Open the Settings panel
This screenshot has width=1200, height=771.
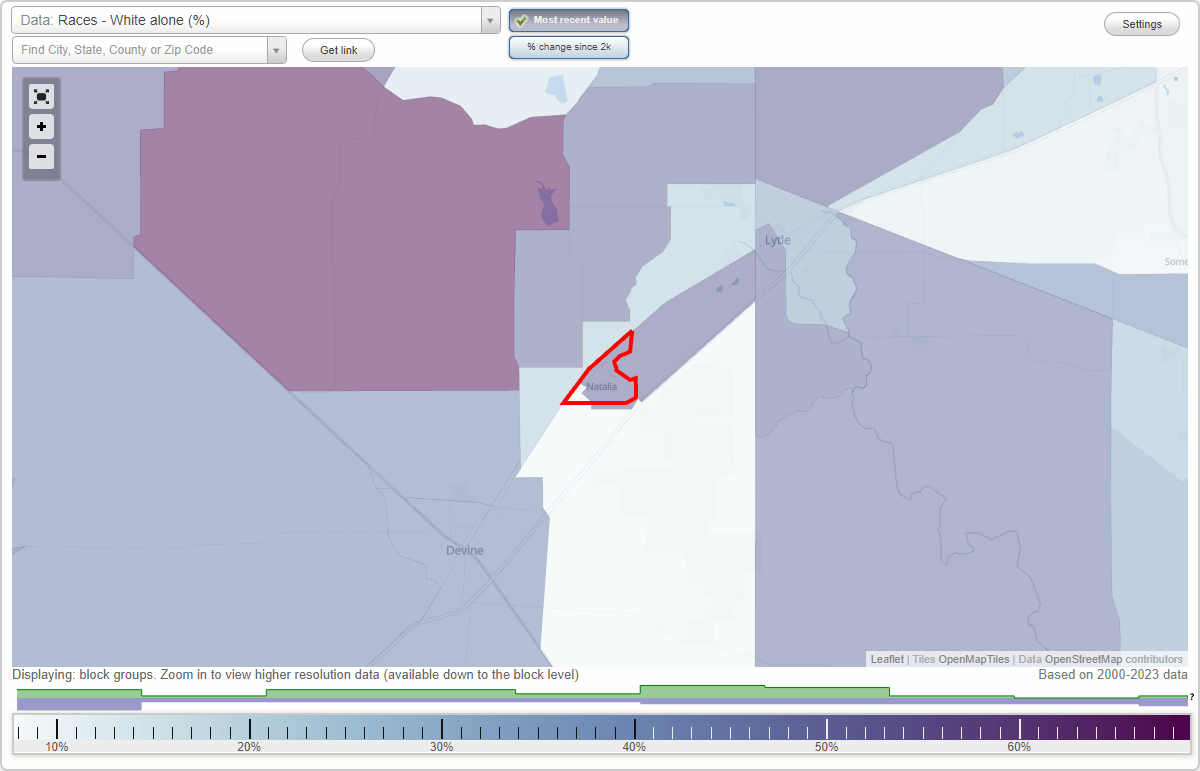click(1141, 23)
